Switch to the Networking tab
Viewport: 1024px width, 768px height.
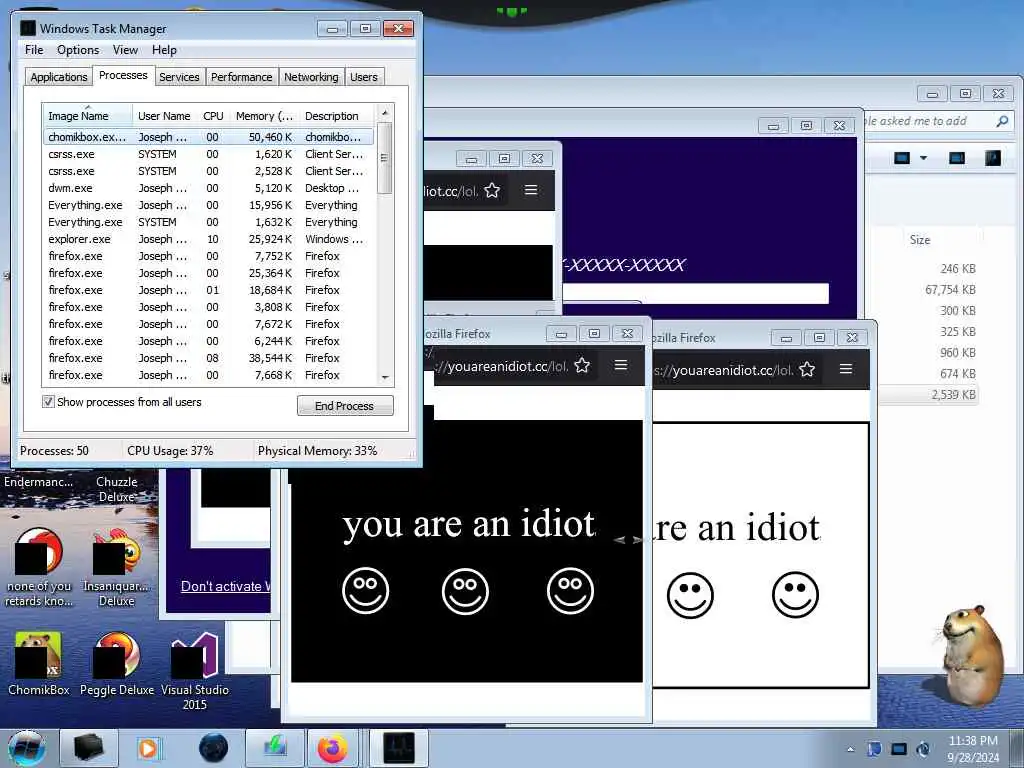click(x=312, y=77)
